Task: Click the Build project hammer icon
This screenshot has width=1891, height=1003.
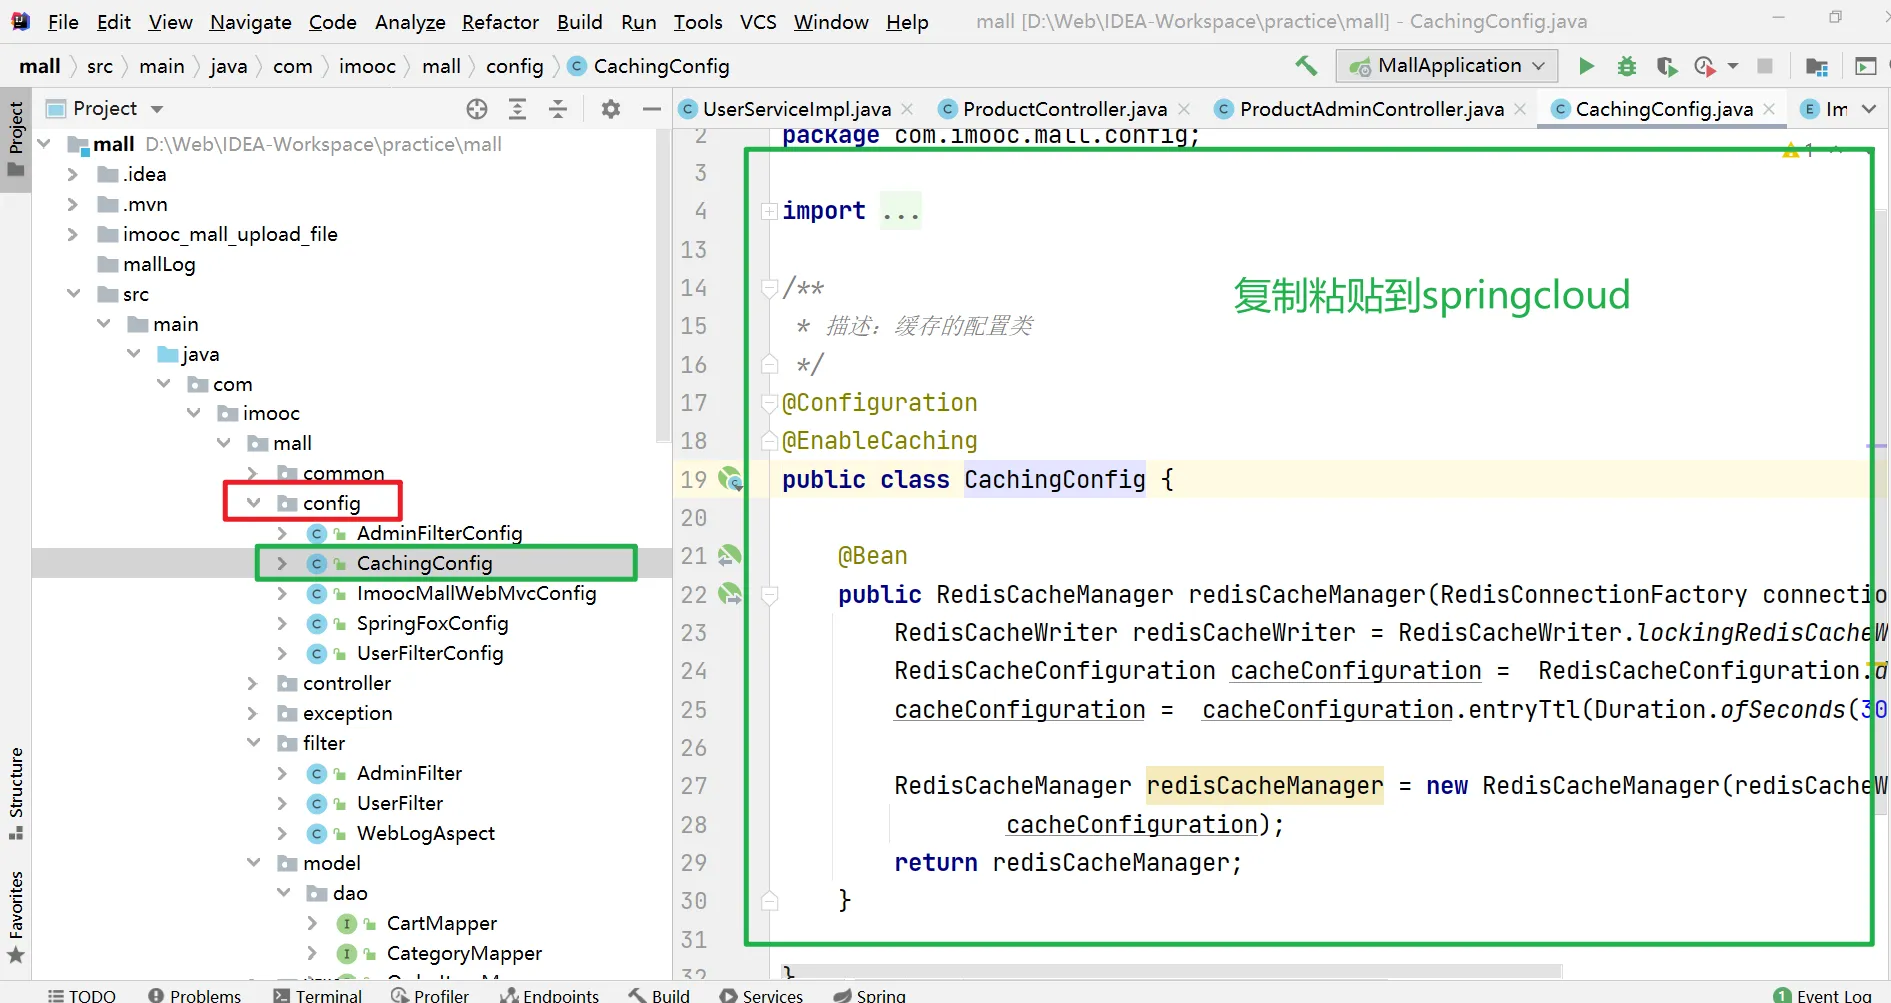Action: click(x=1306, y=66)
